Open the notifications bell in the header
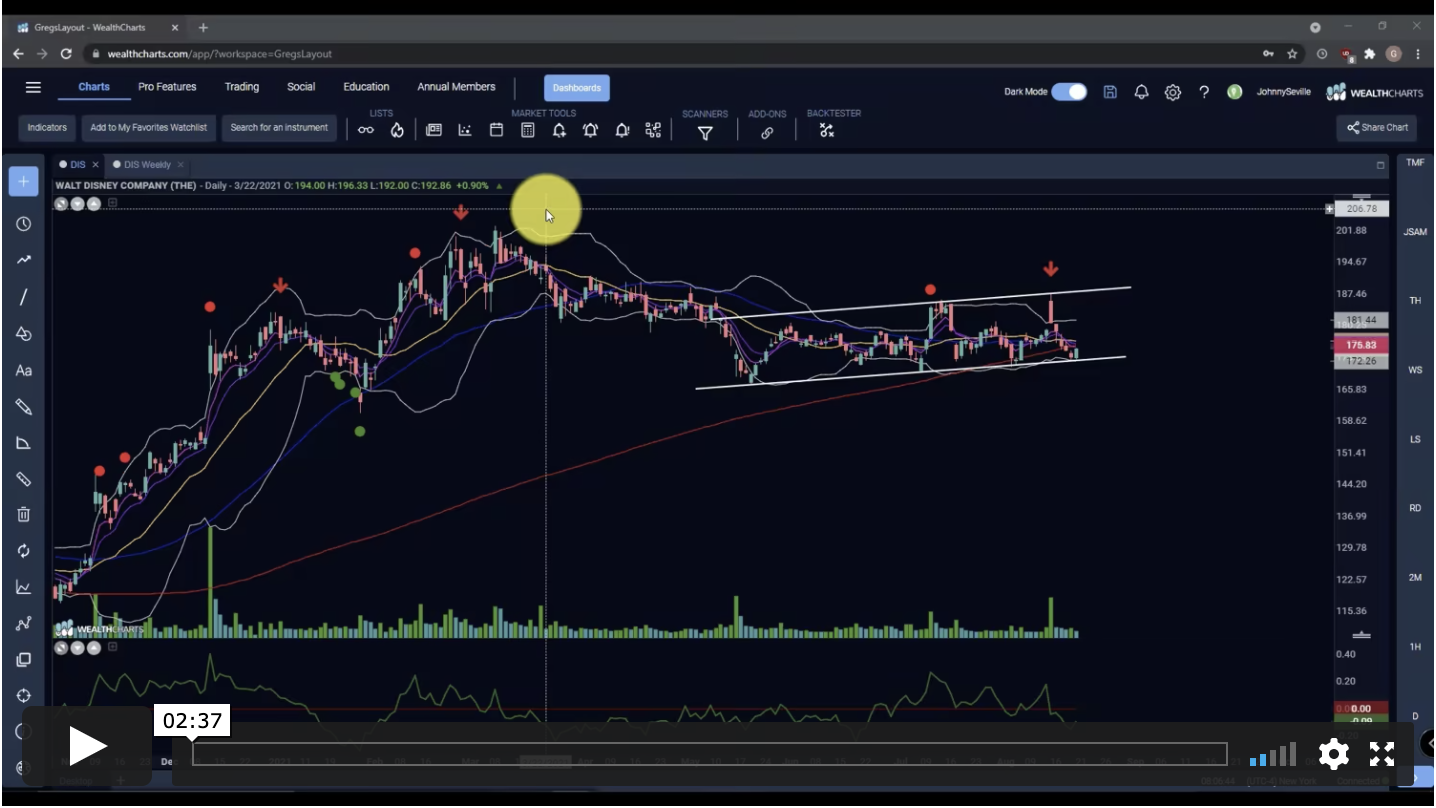Screen dimensions: 1436x808 [x=1141, y=92]
